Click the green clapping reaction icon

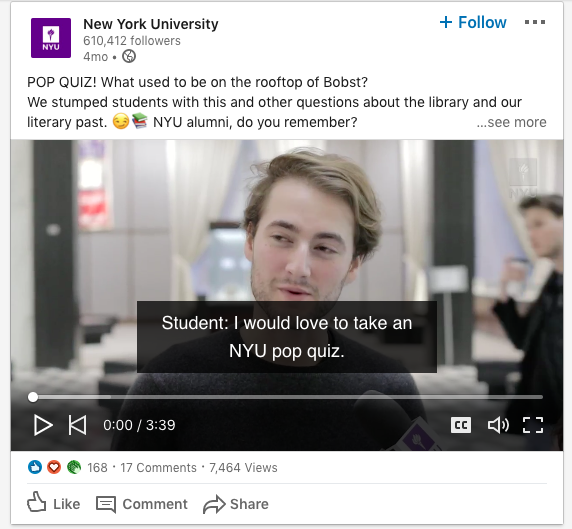click(x=74, y=467)
